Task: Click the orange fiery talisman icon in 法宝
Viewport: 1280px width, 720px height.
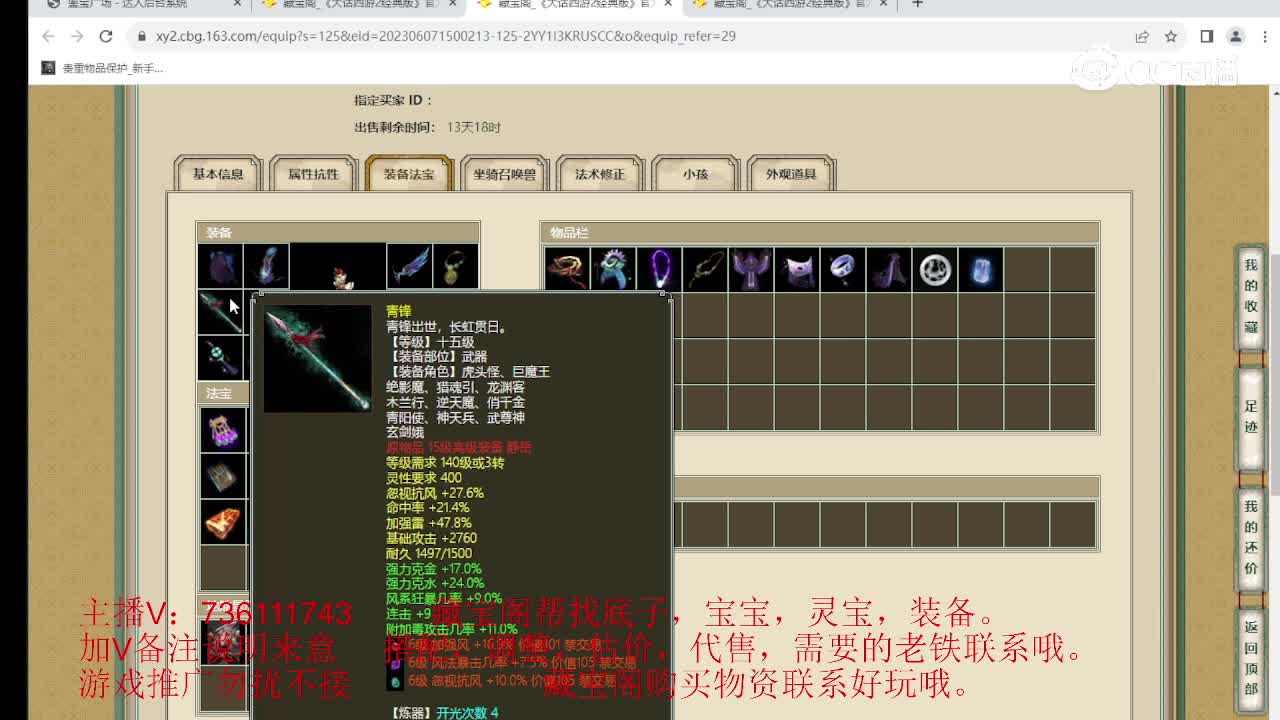Action: [223, 522]
